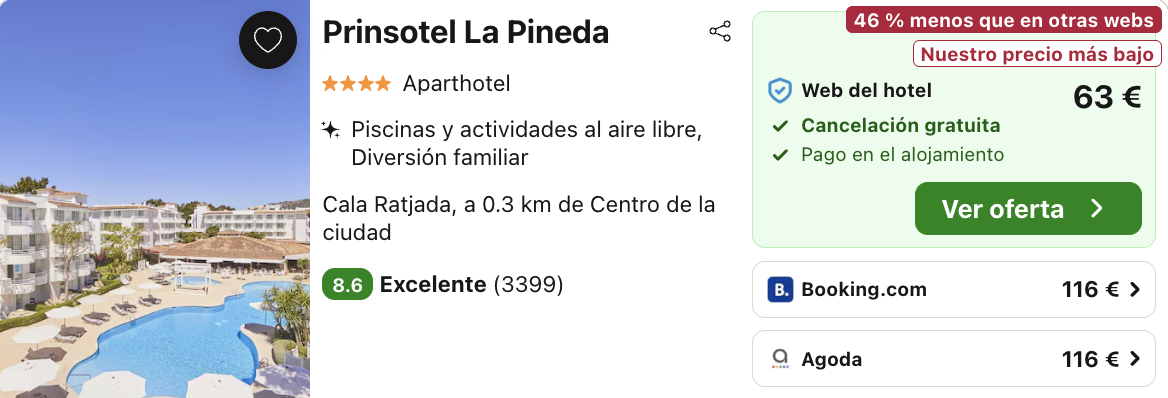1168x398 pixels.
Task: Save hotel with the heart favorite icon
Action: pyautogui.click(x=267, y=40)
